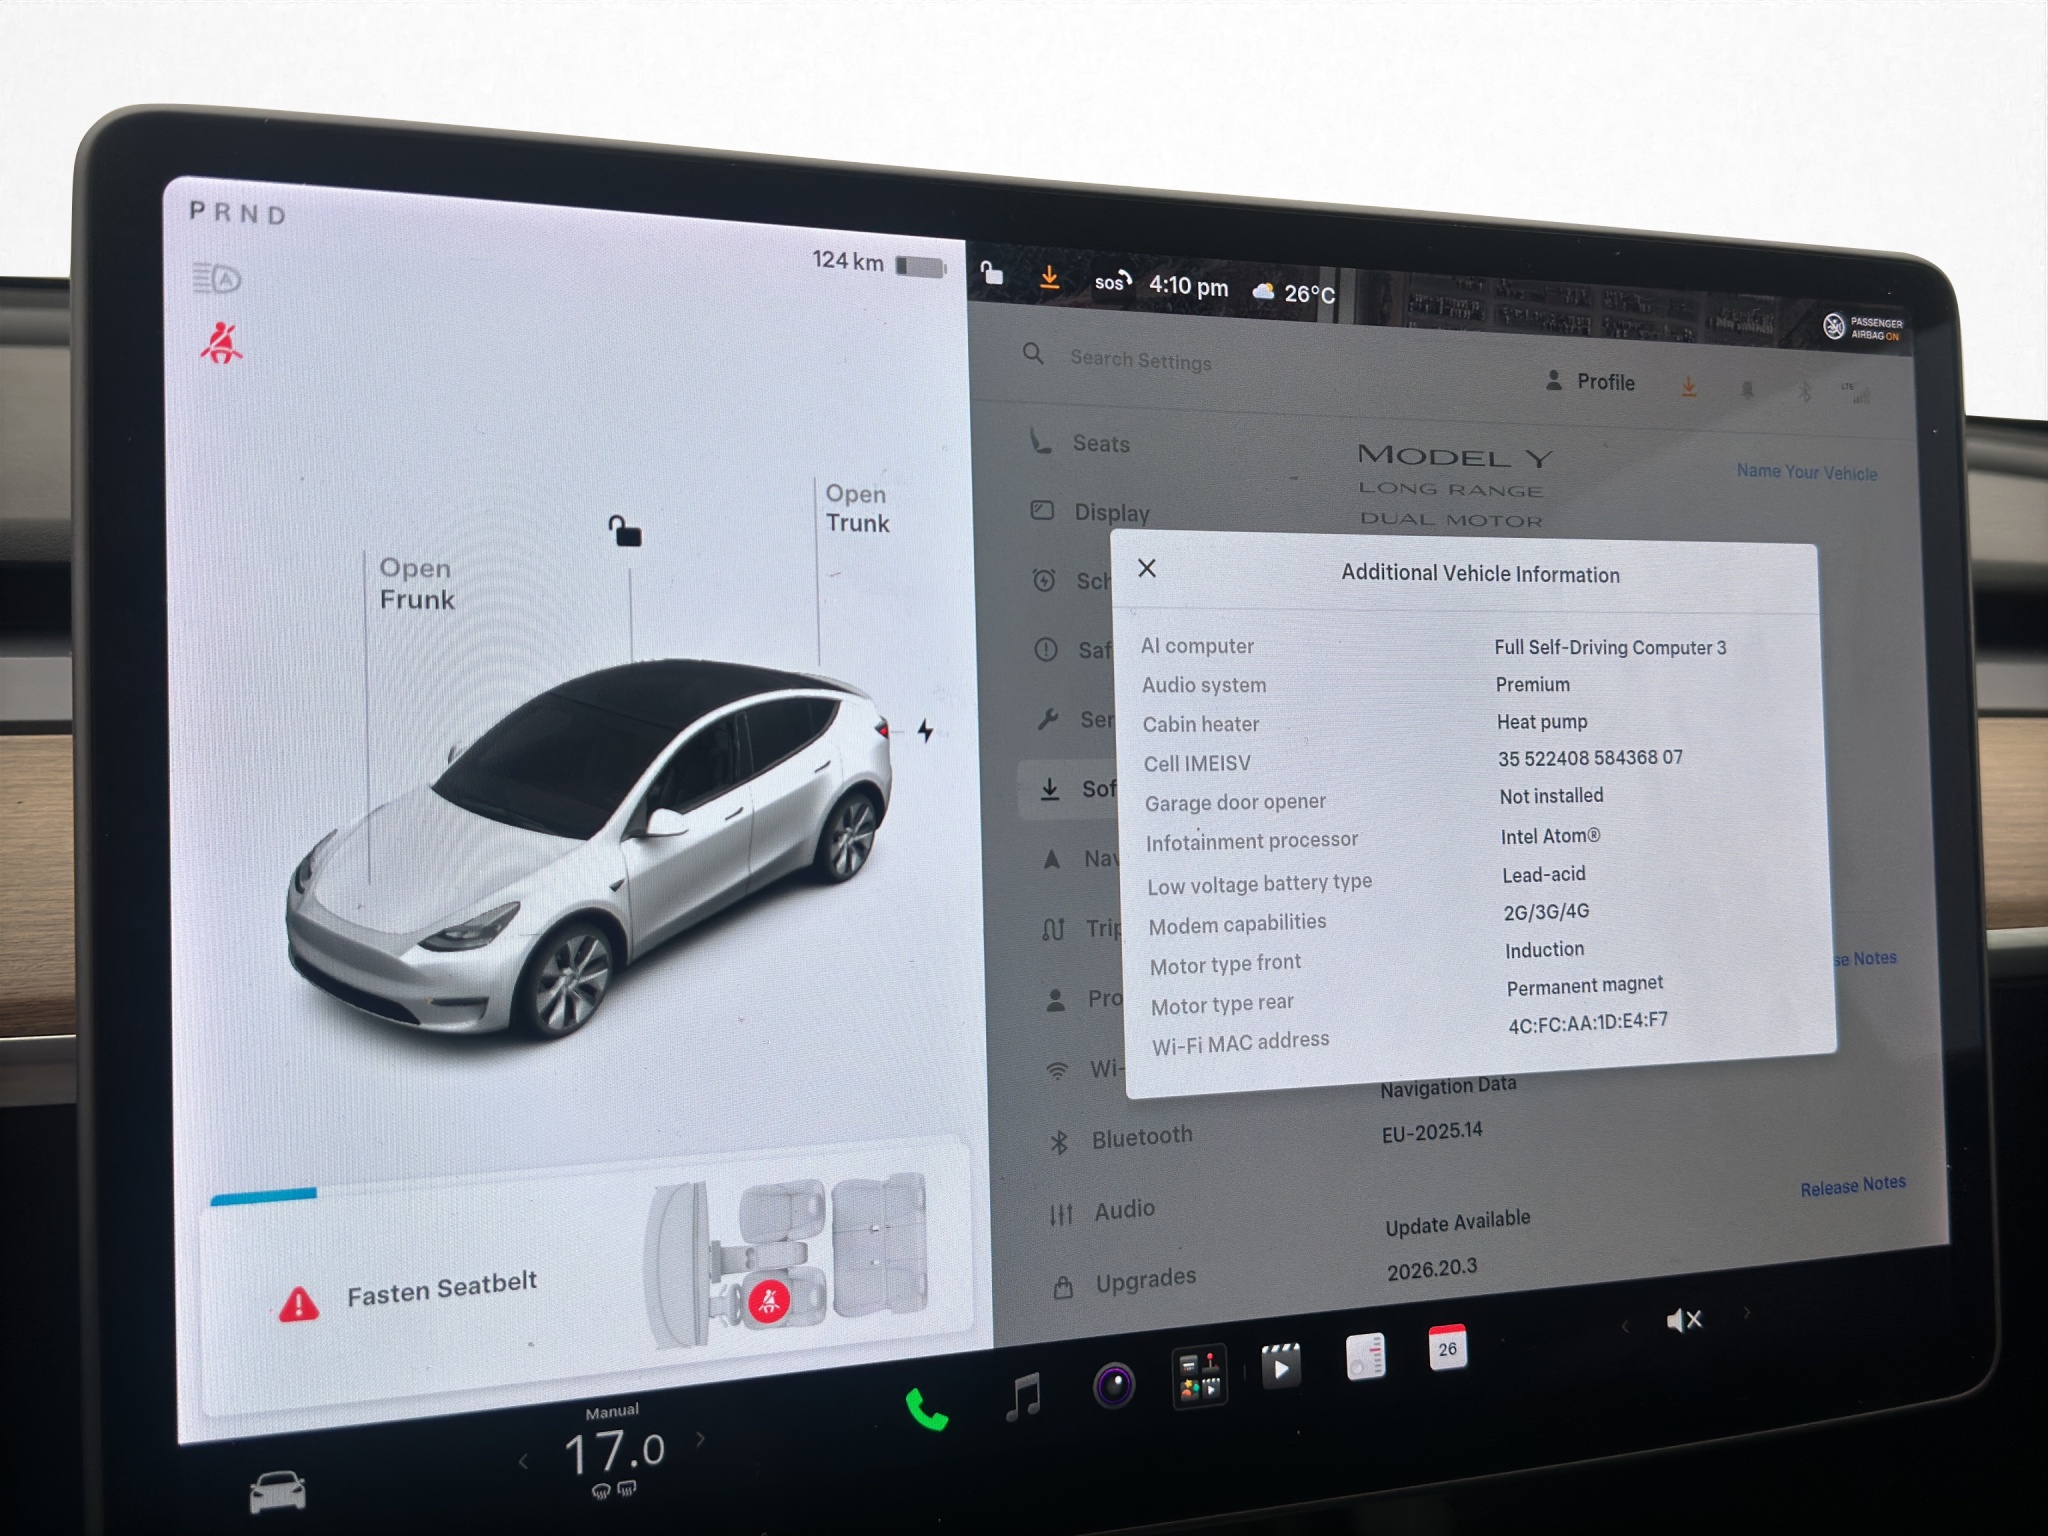Tap the Search Settings field
Image resolution: width=2048 pixels, height=1536 pixels.
tap(1140, 360)
